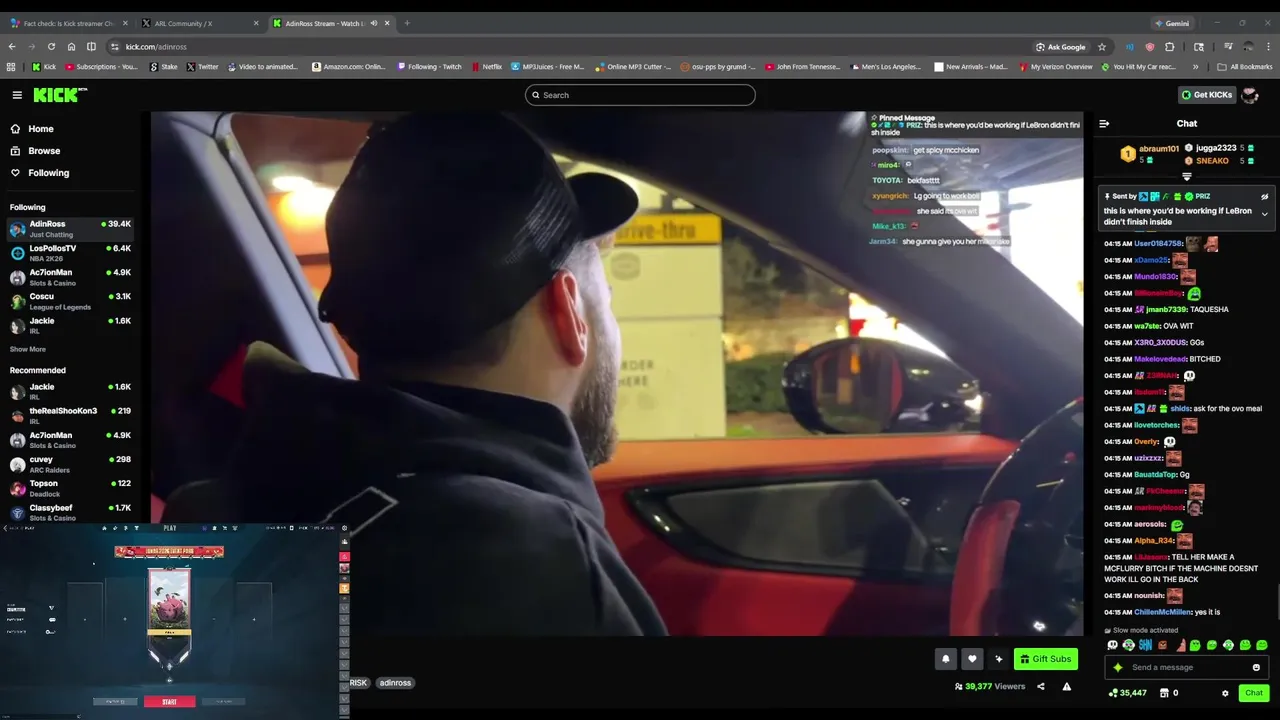Open the emote picker in chat

pyautogui.click(x=1256, y=668)
